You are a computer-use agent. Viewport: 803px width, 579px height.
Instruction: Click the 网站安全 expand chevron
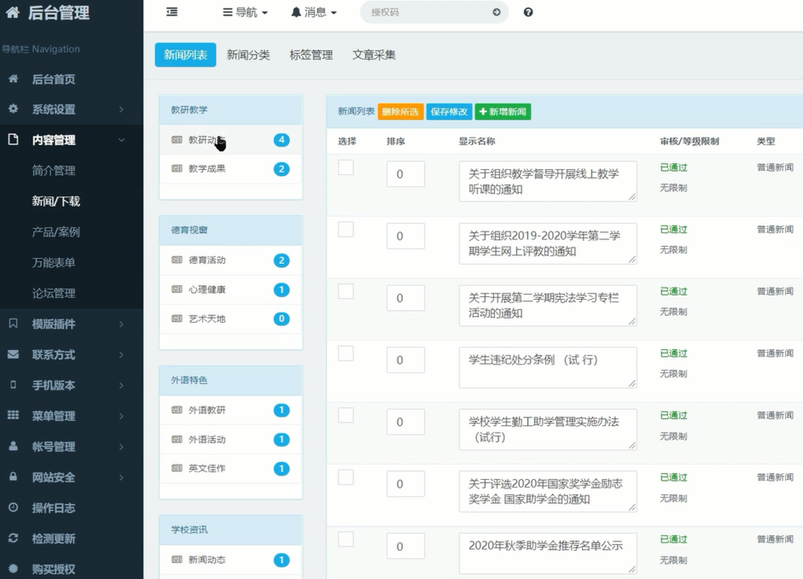(121, 477)
